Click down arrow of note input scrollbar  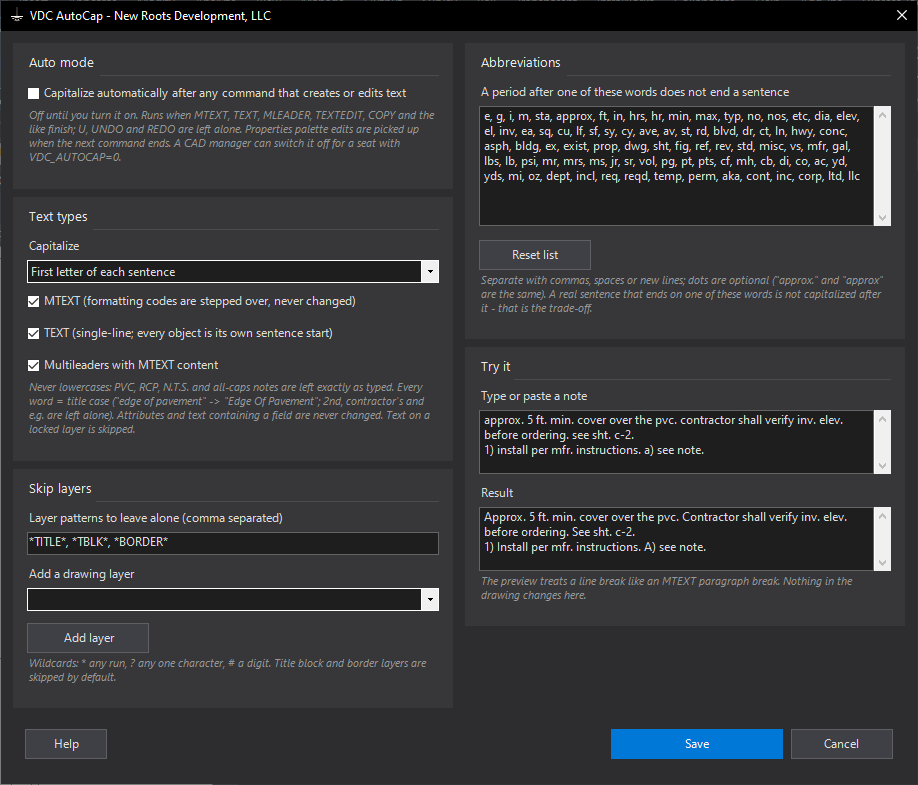tap(882, 466)
